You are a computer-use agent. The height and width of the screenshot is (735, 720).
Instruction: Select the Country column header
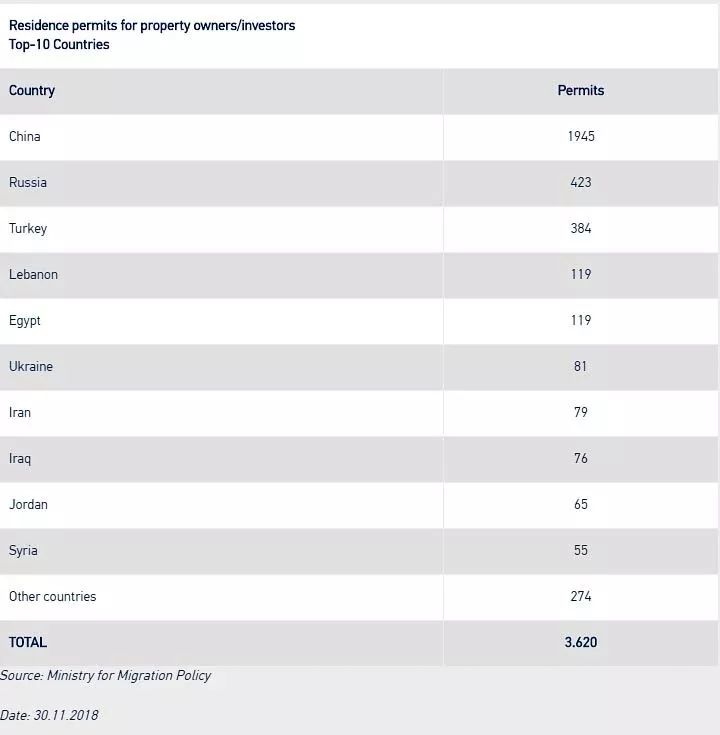pos(32,90)
